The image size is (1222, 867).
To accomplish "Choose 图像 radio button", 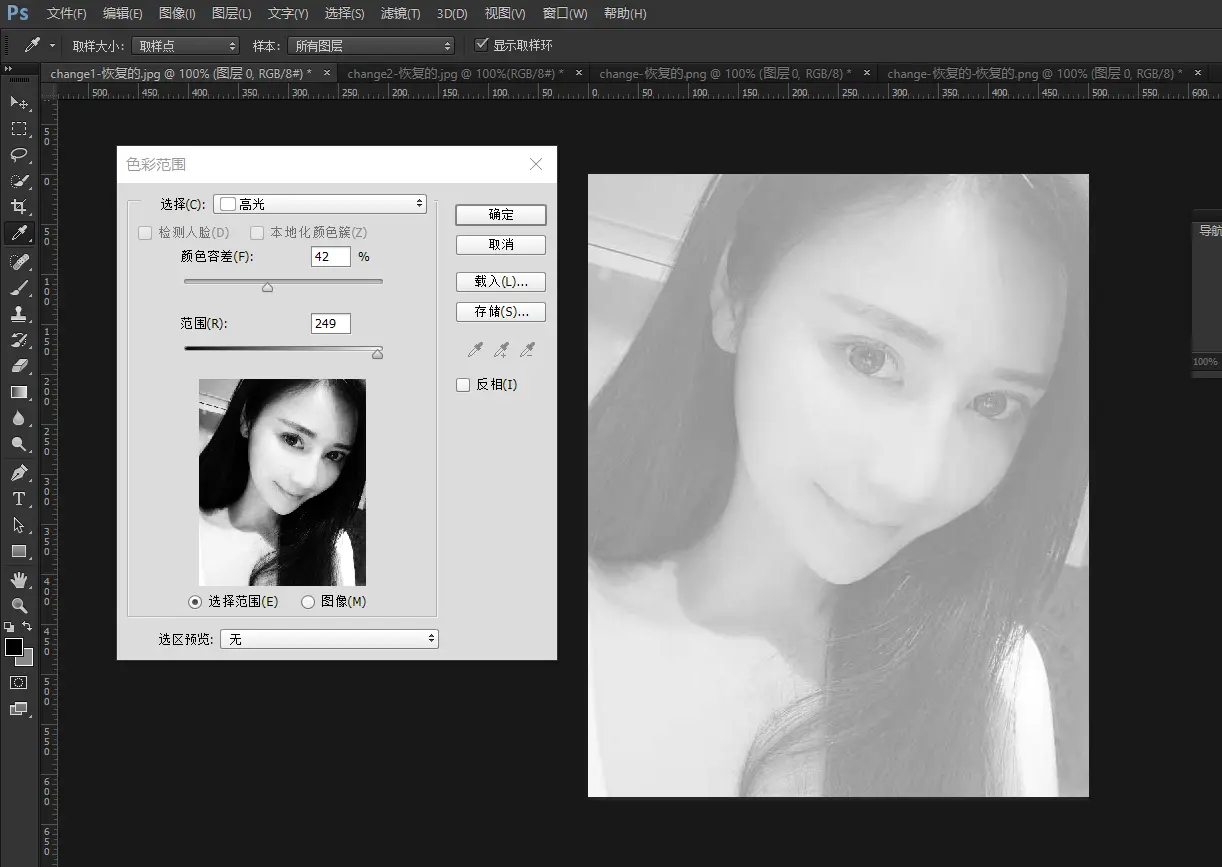I will click(x=308, y=602).
